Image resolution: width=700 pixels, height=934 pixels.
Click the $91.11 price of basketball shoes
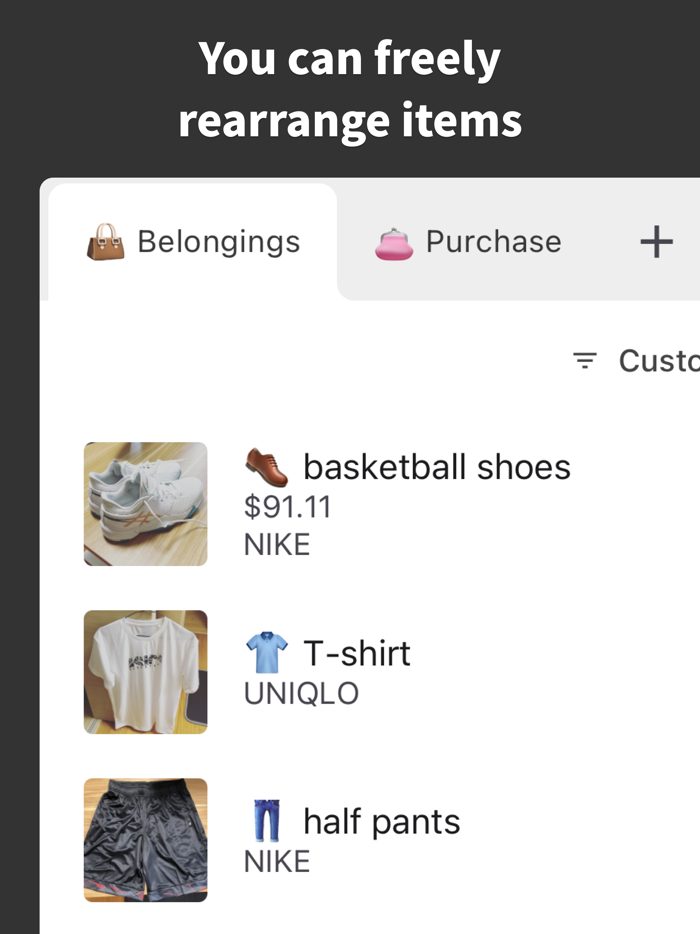pos(288,506)
